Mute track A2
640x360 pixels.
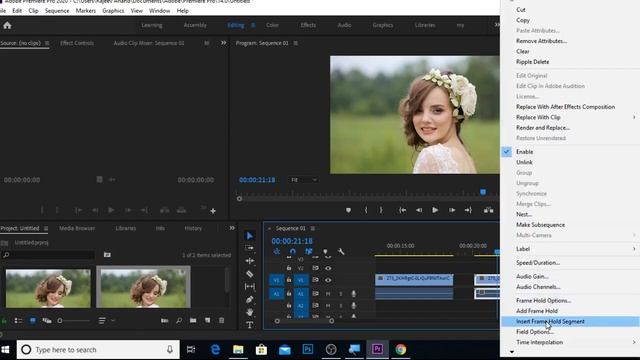coord(328,305)
